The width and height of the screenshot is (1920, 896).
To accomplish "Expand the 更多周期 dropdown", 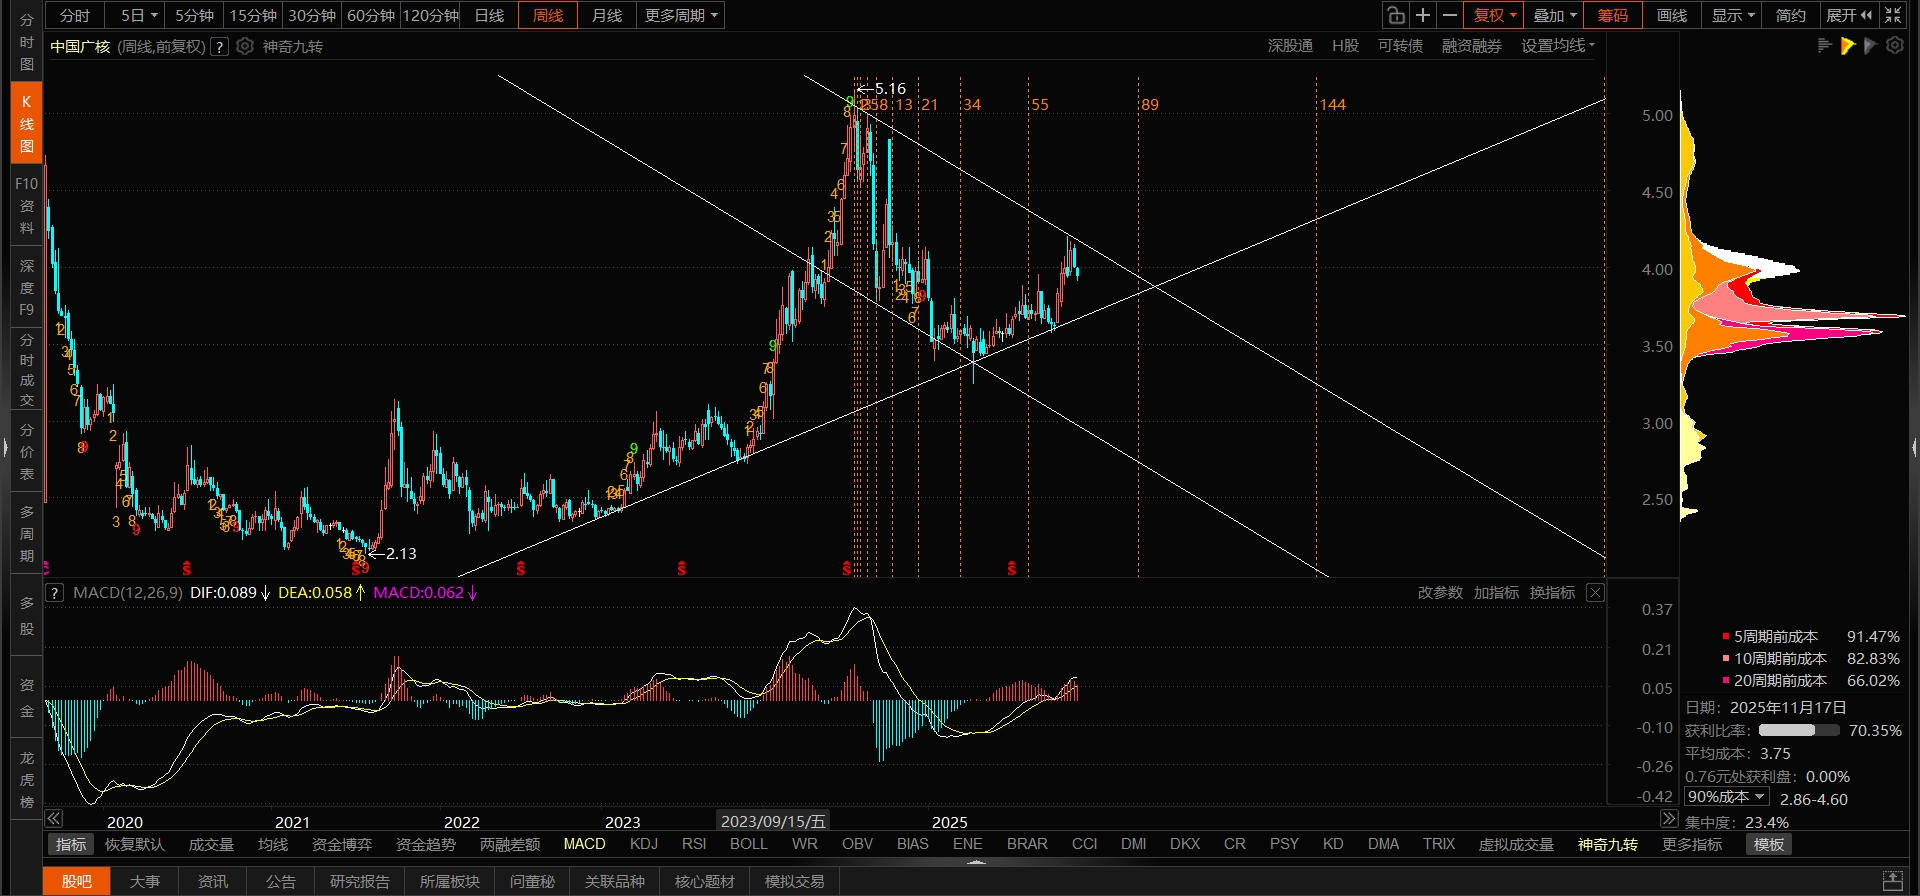I will pyautogui.click(x=680, y=15).
